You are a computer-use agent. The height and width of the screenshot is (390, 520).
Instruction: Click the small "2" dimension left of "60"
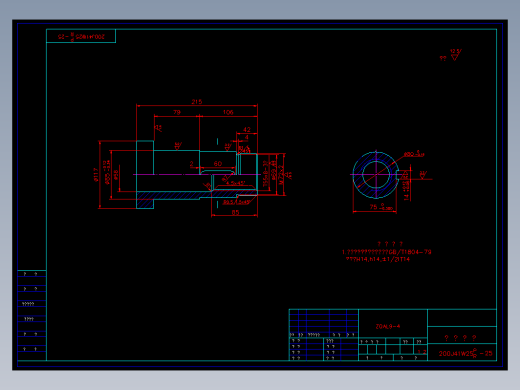pyautogui.click(x=191, y=164)
